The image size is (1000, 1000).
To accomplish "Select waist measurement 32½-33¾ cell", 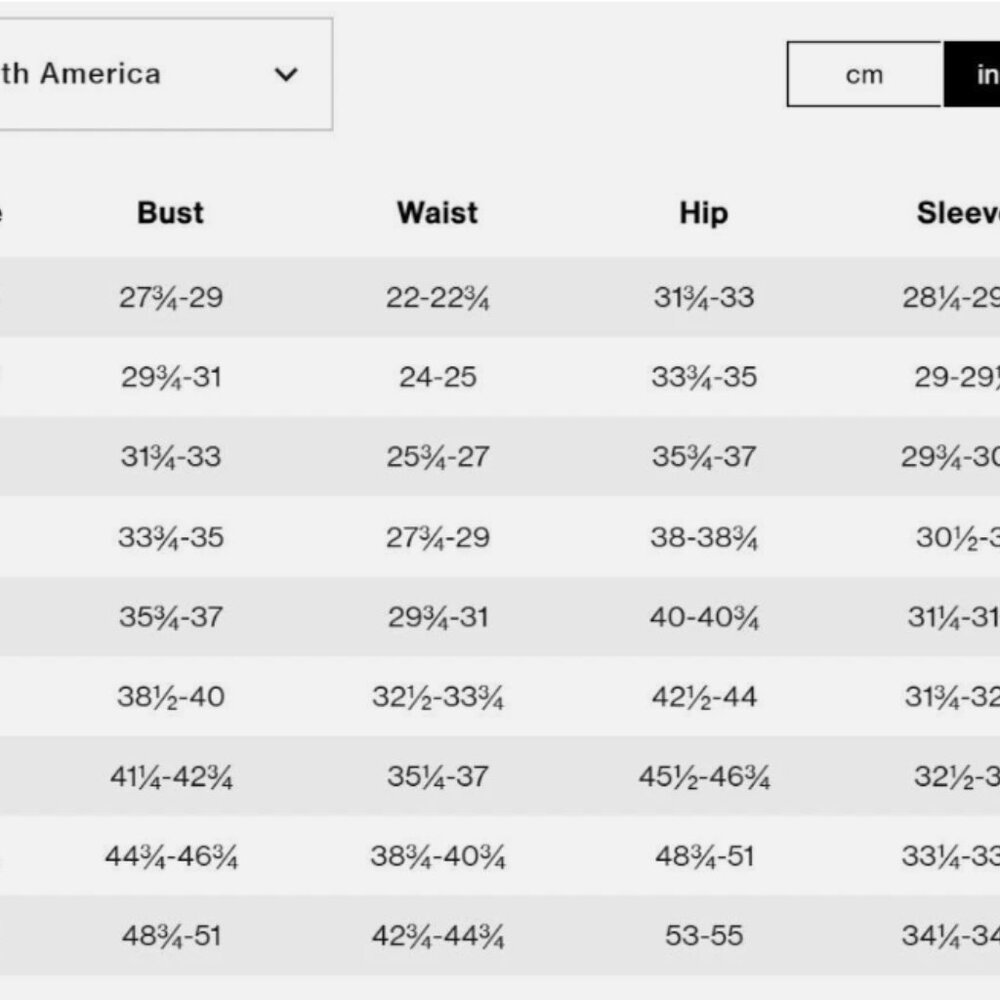I will click(438, 697).
